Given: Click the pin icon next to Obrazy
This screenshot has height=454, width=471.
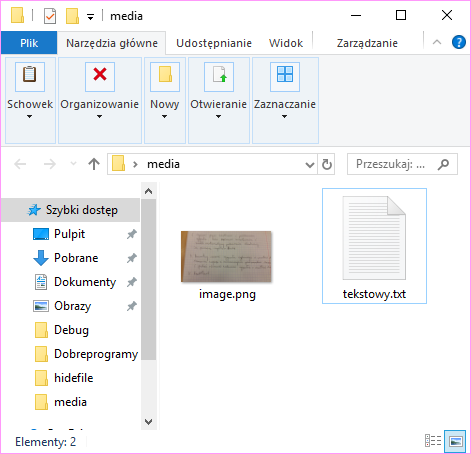Looking at the screenshot, I should [132, 306].
